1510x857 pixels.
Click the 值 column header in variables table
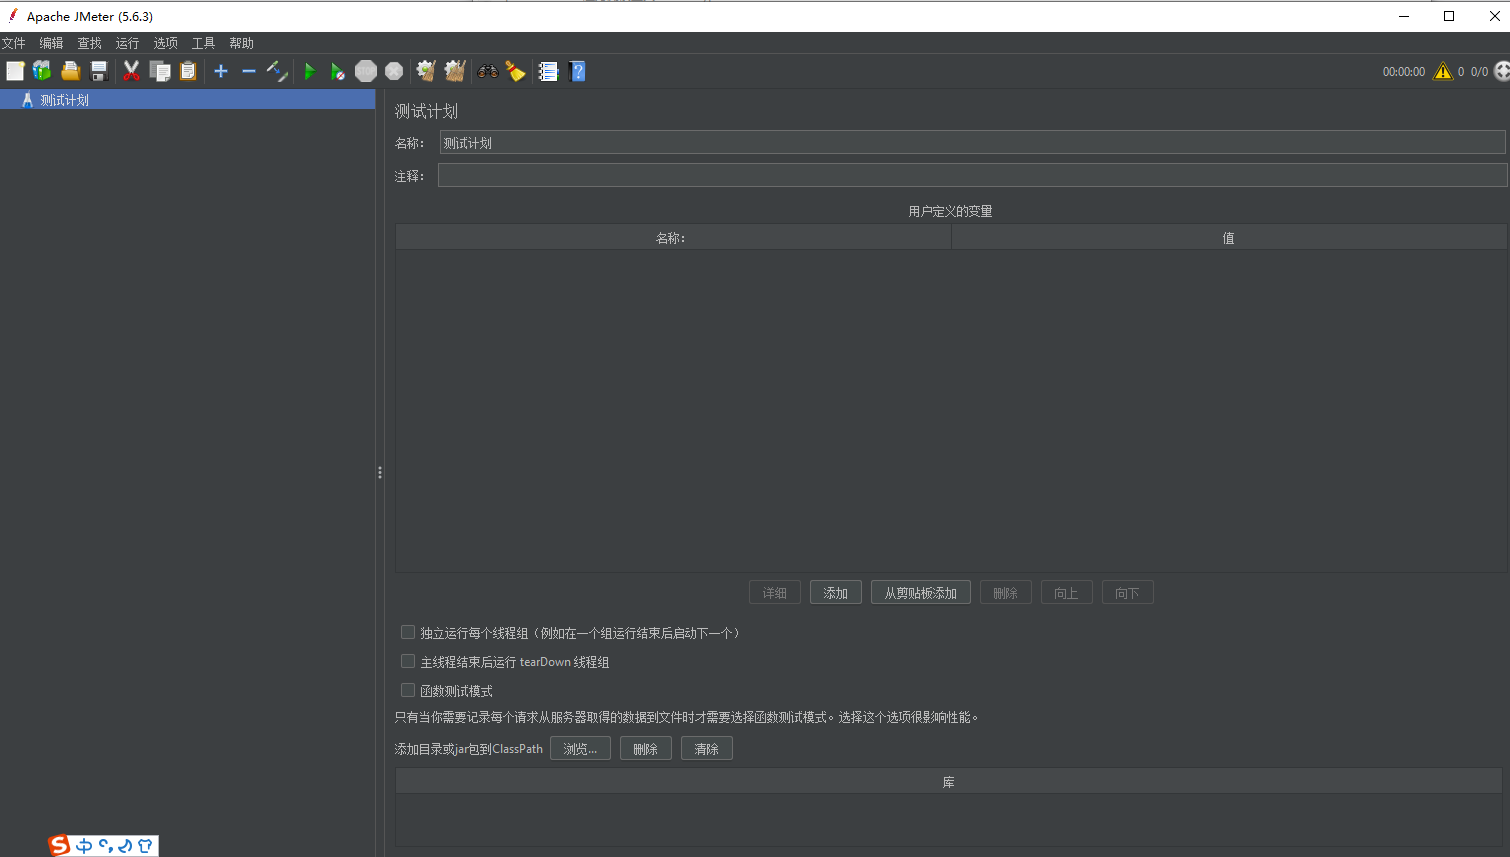(1229, 238)
